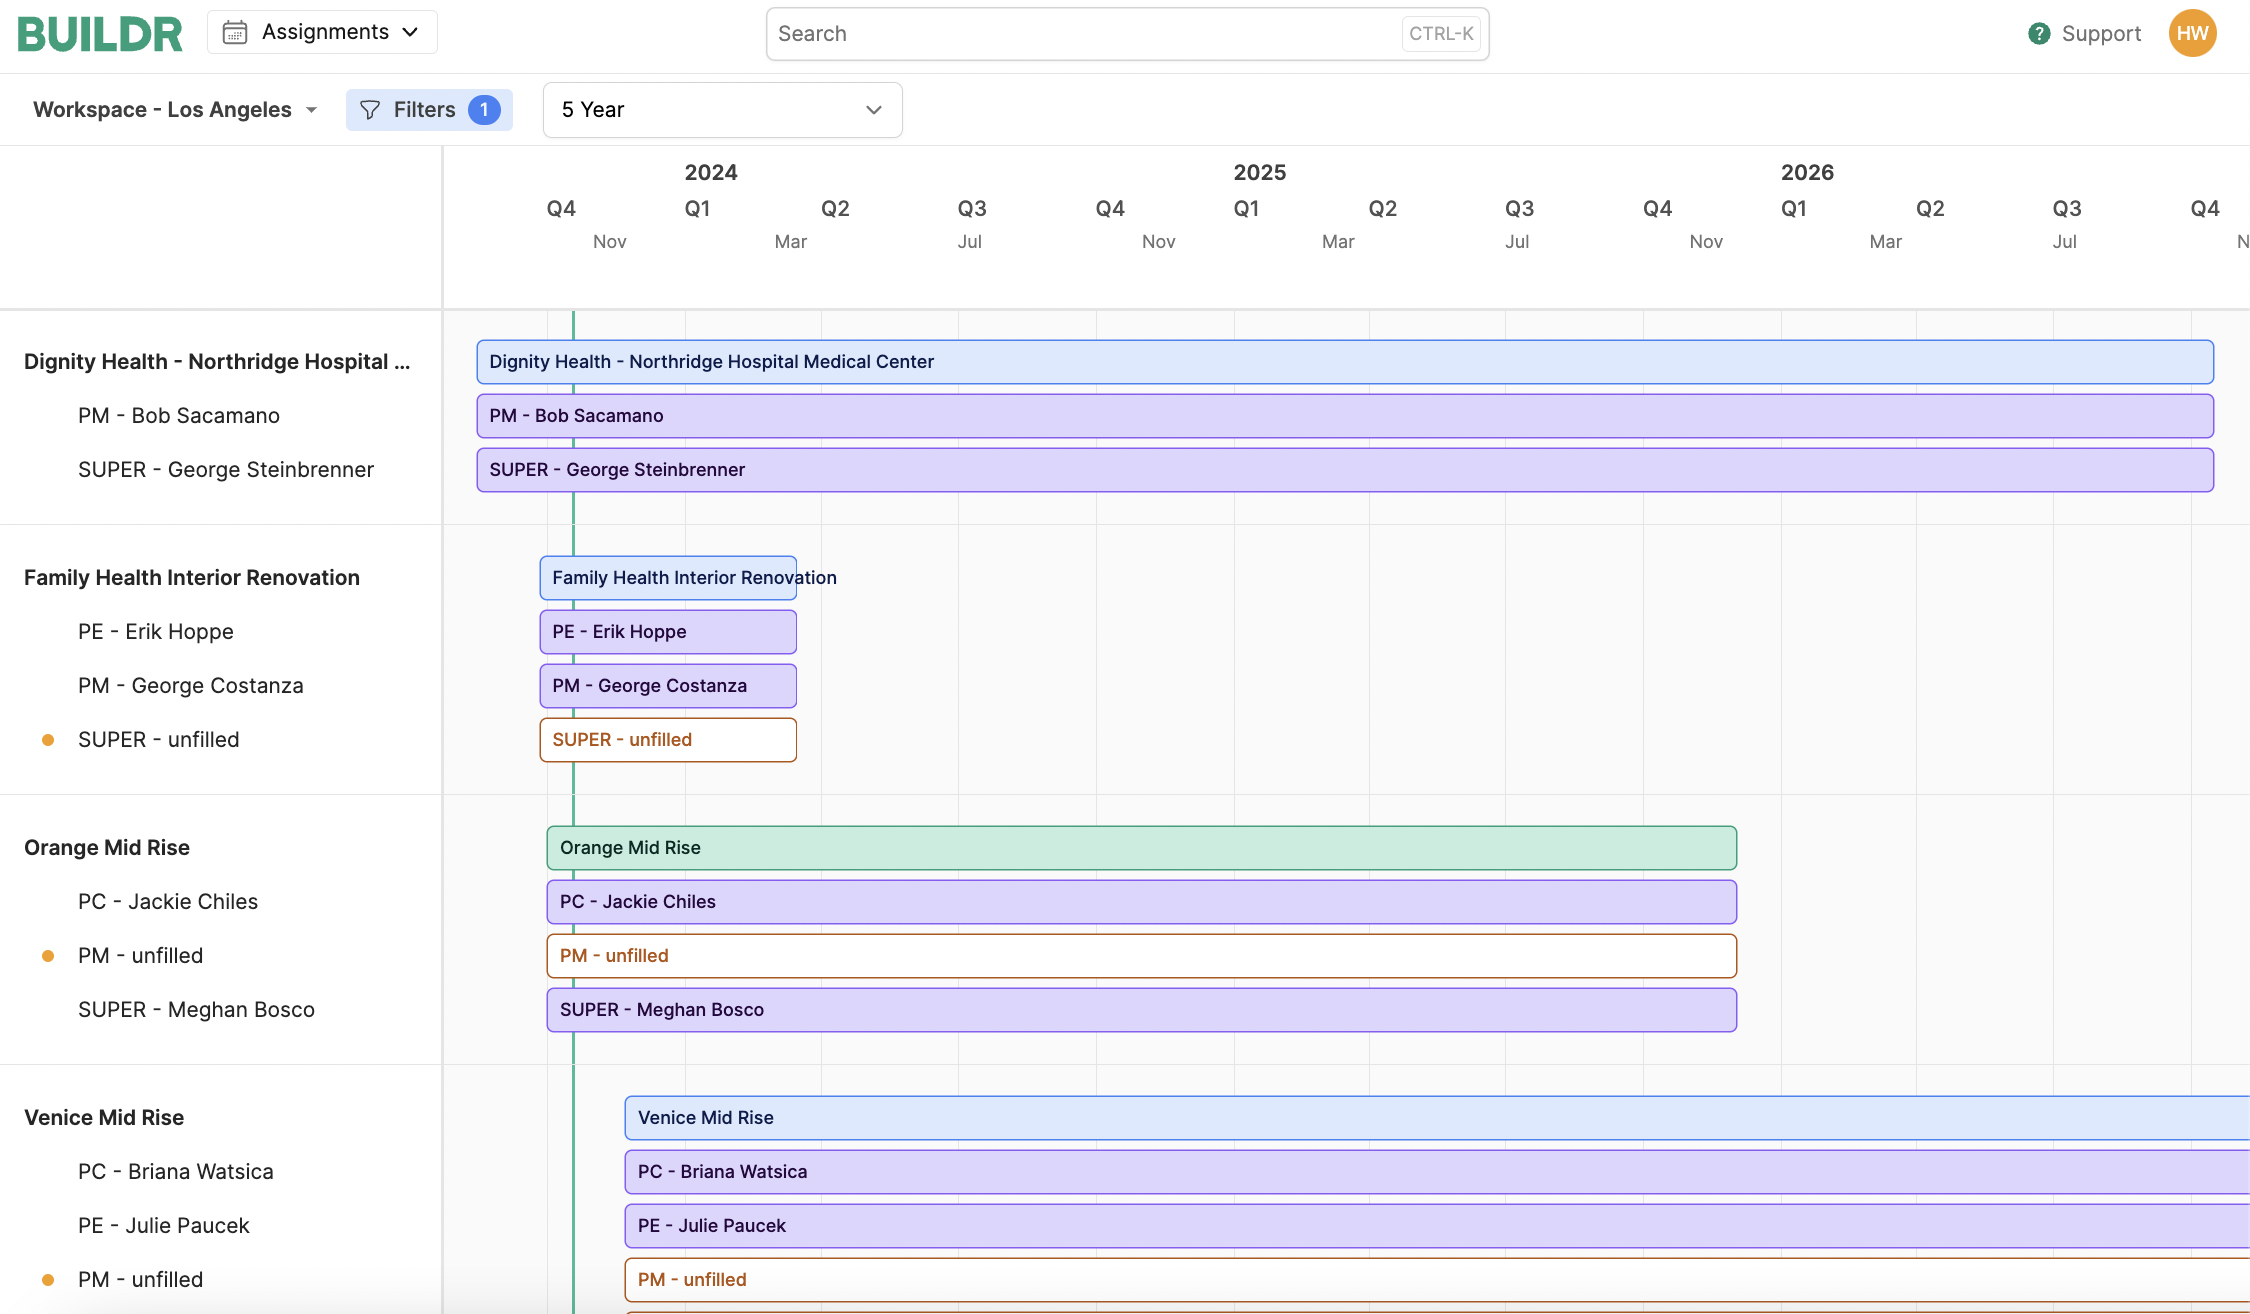This screenshot has width=2250, height=1314.
Task: Select the Orange Mid Rise row label
Action: click(107, 848)
